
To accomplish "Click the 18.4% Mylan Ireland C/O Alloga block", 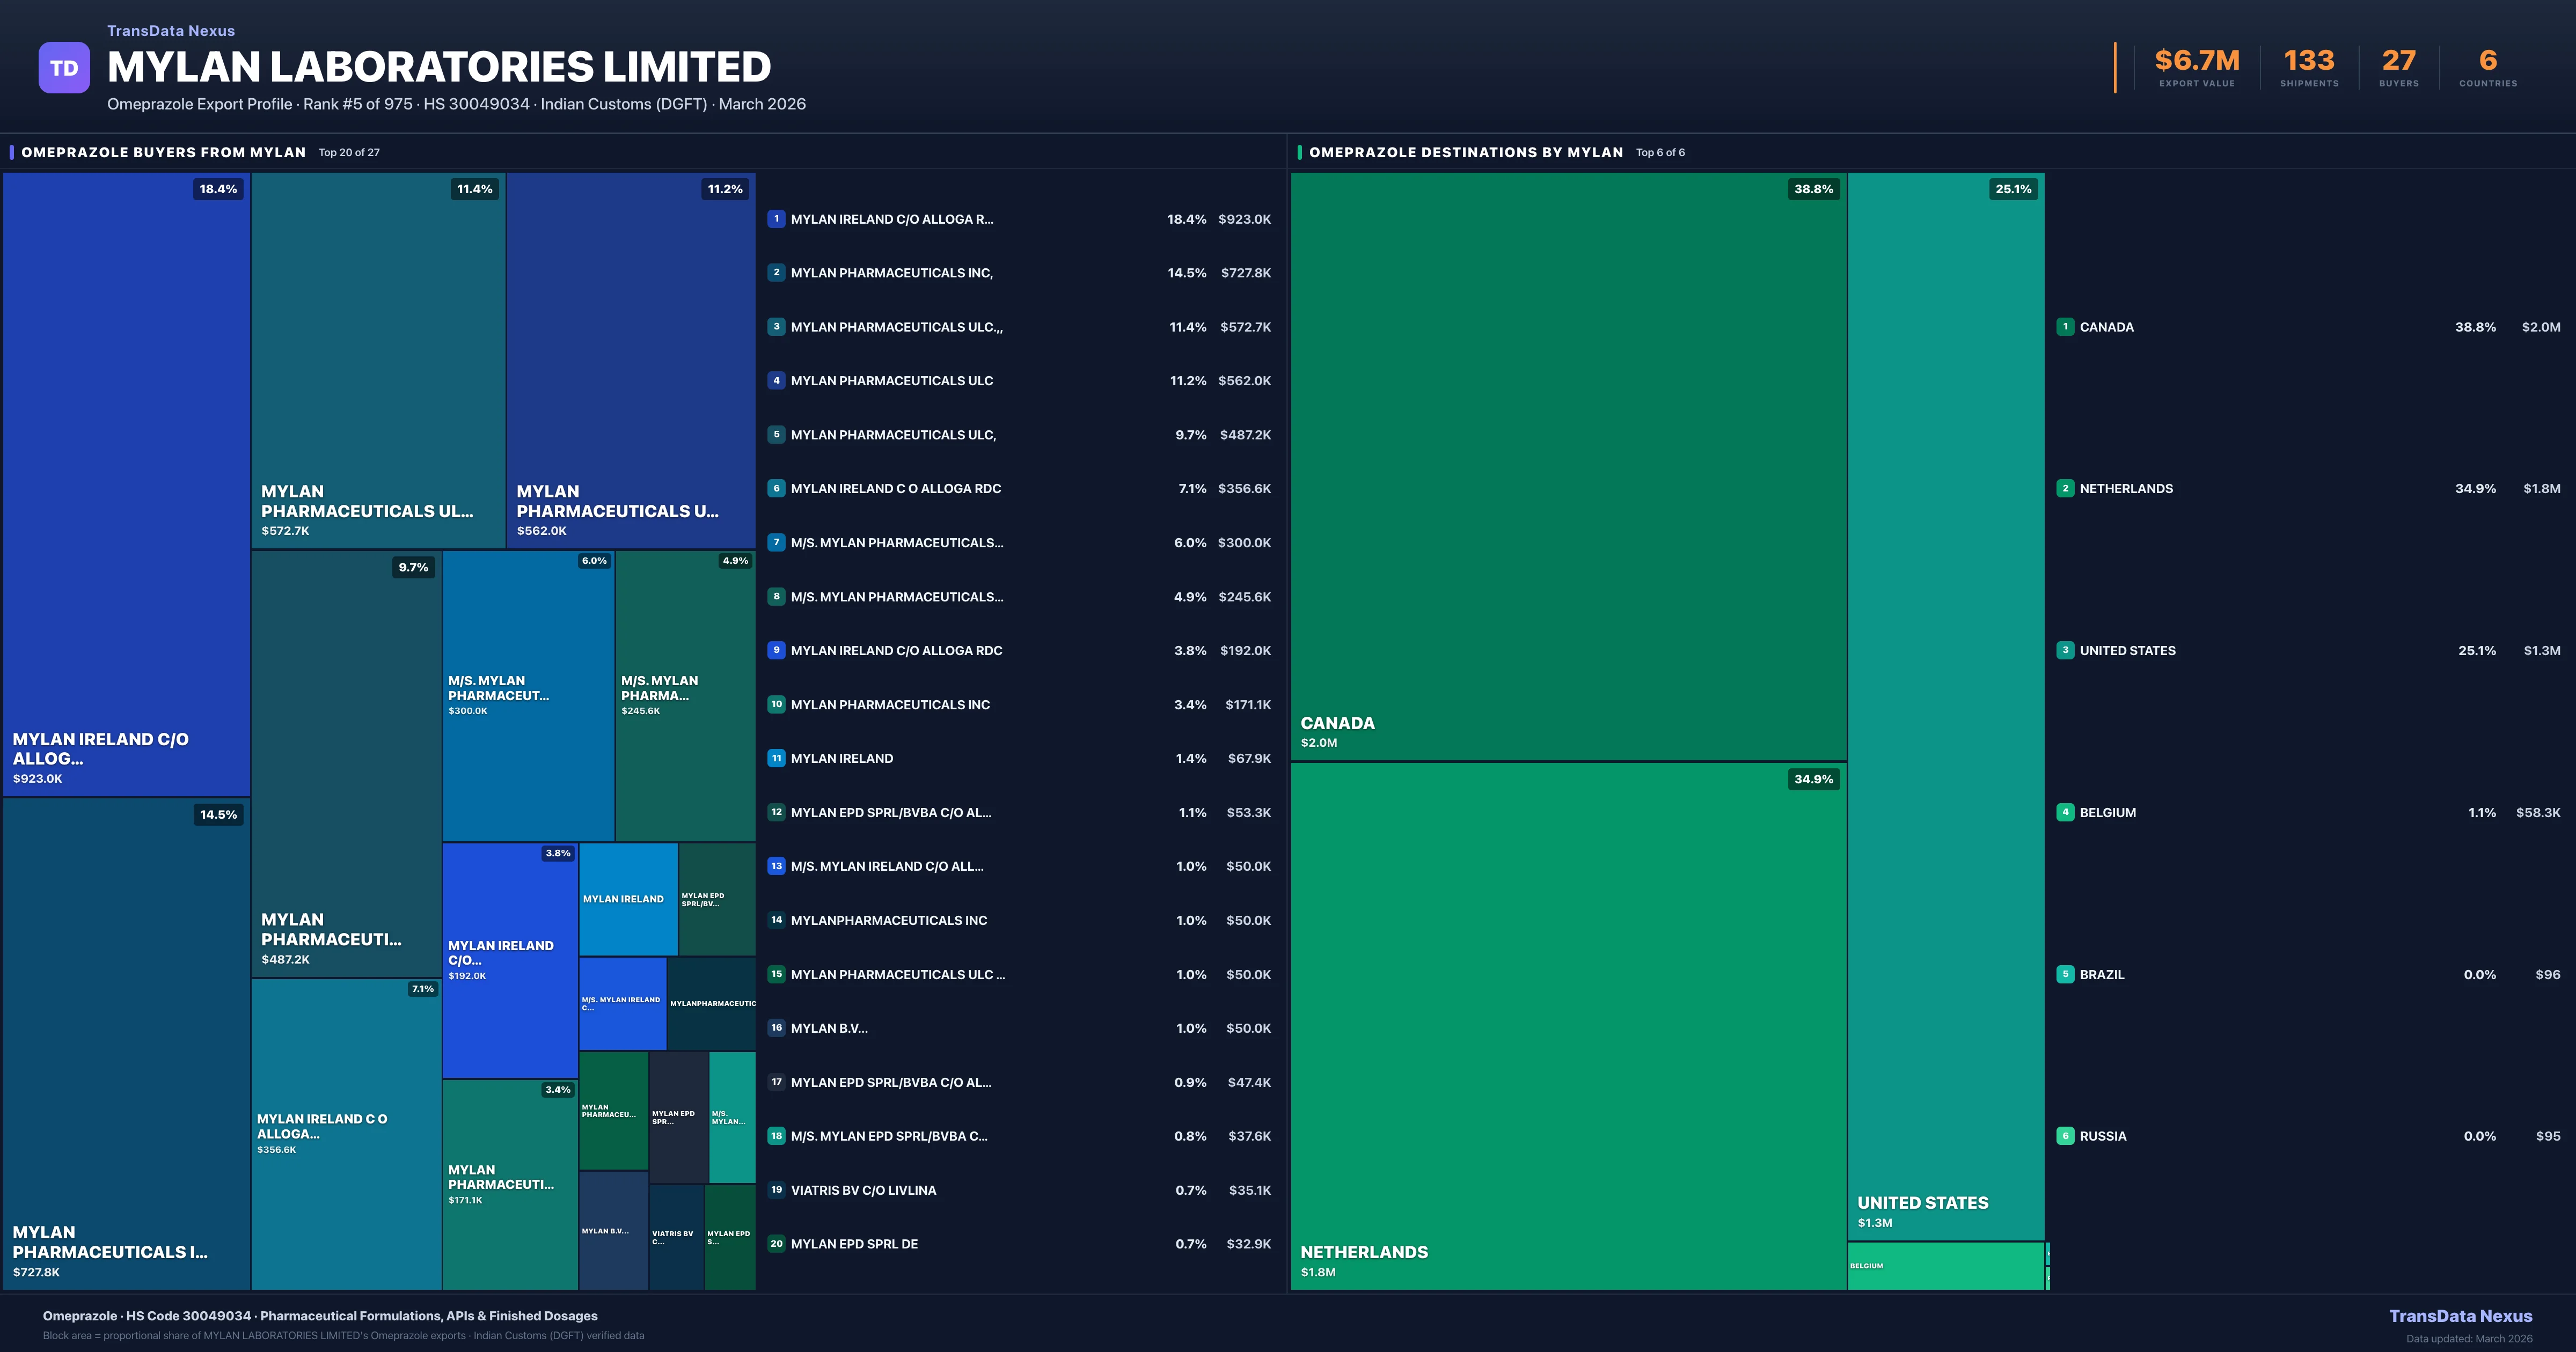I will click(x=126, y=484).
